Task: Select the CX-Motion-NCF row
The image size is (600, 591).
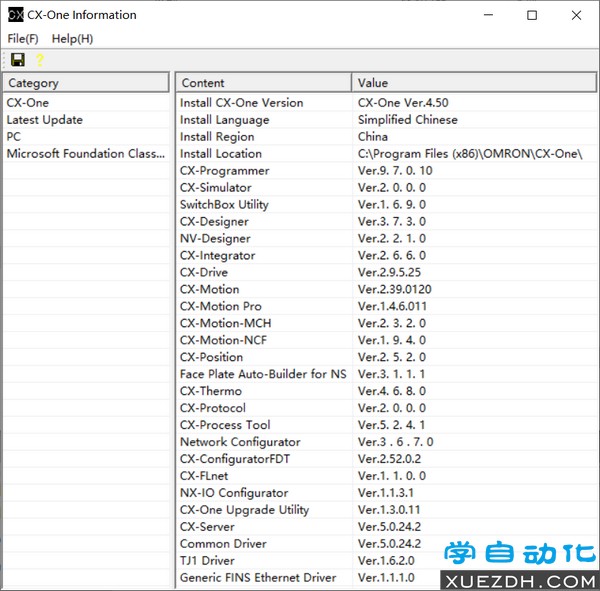Action: click(x=386, y=340)
